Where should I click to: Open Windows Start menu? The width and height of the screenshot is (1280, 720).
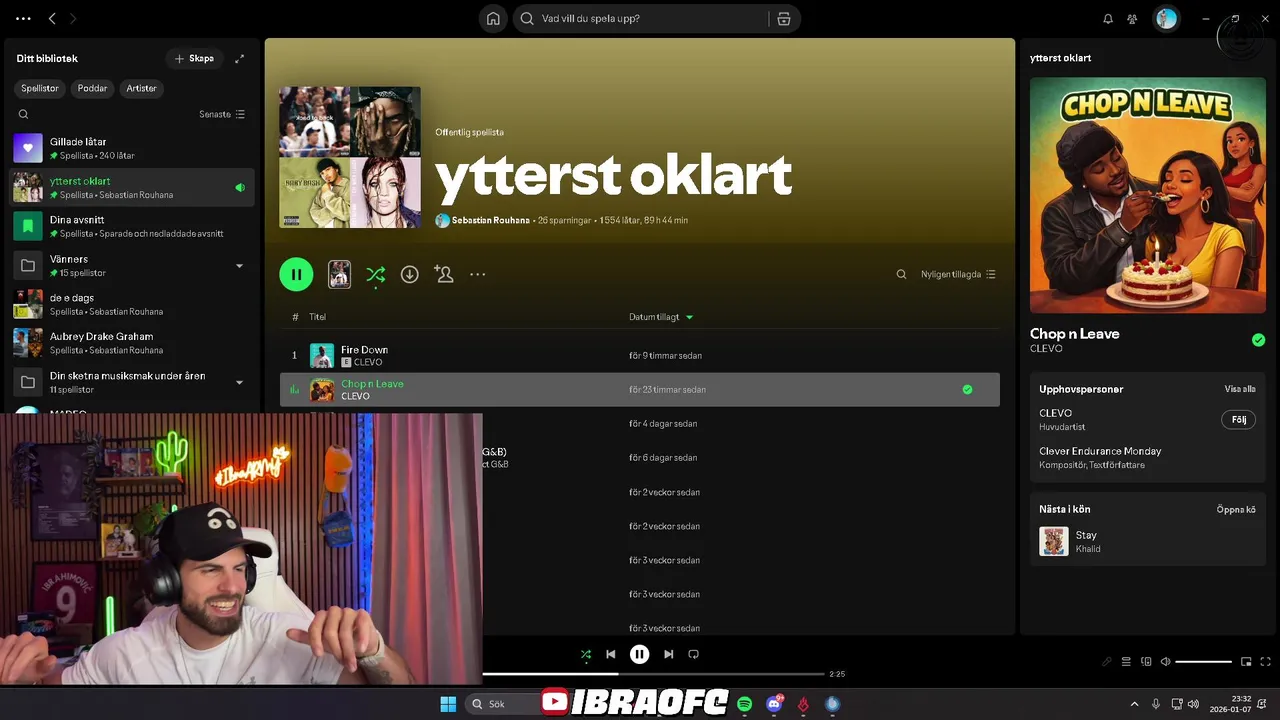(448, 704)
